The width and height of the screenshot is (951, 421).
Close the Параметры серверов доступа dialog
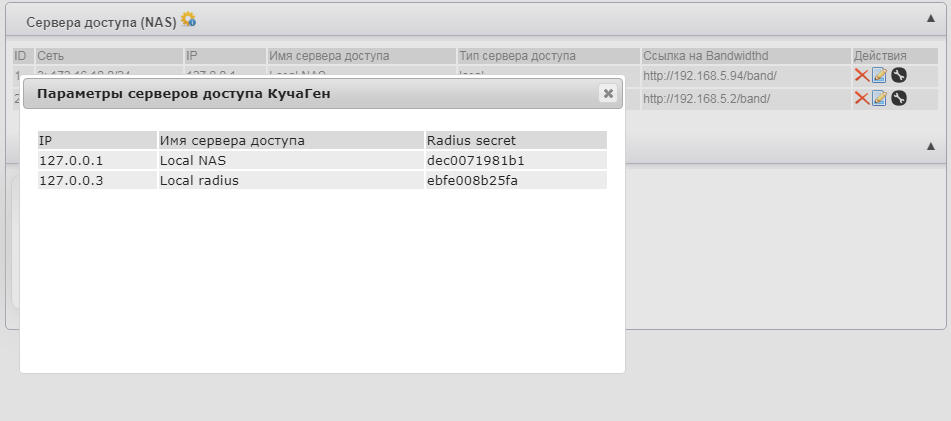[607, 93]
